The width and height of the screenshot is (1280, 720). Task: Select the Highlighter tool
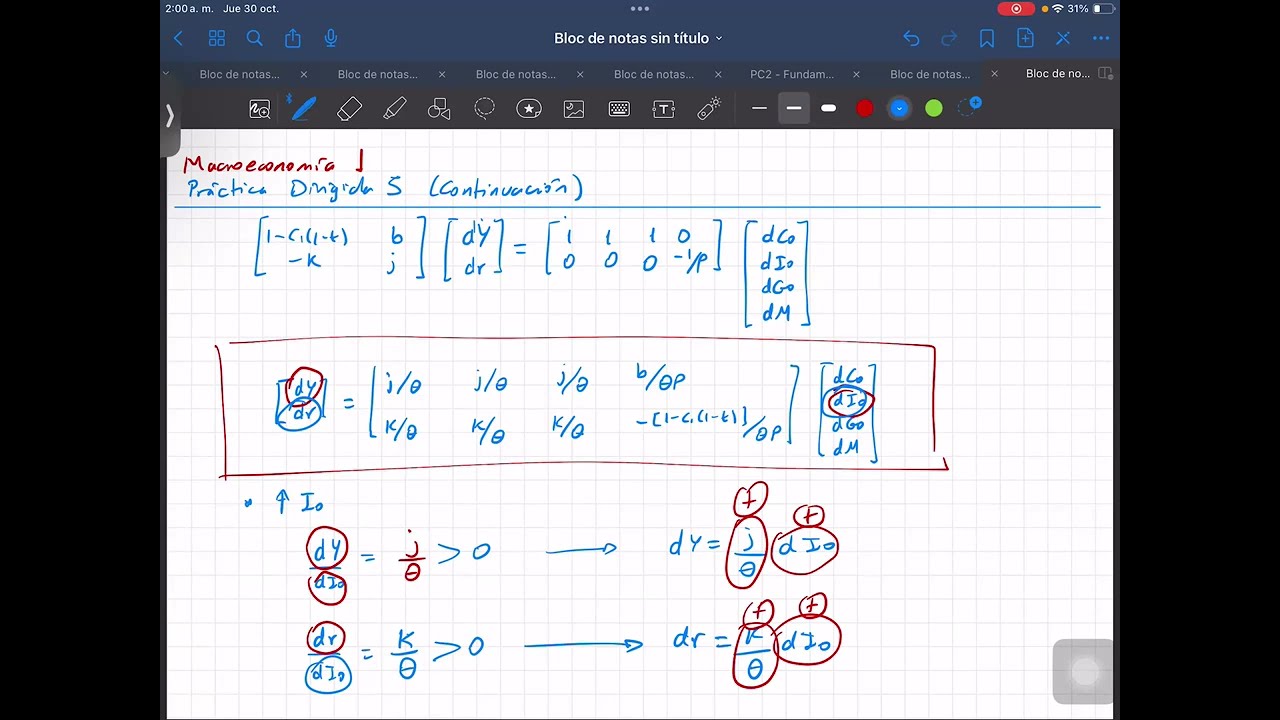coord(394,109)
